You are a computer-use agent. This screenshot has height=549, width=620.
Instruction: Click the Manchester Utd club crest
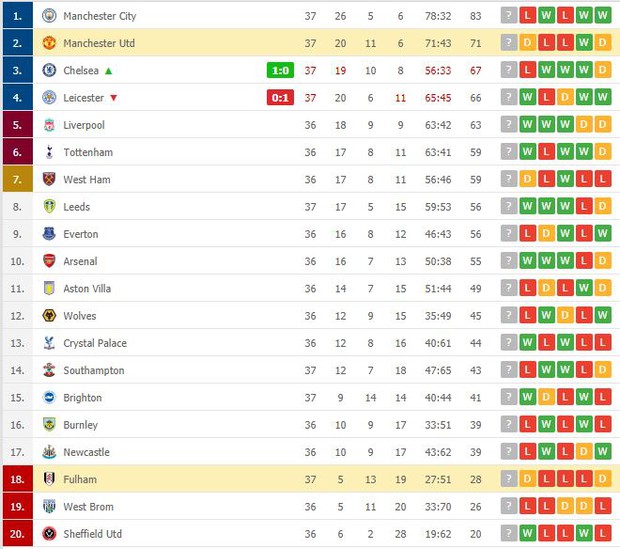49,43
